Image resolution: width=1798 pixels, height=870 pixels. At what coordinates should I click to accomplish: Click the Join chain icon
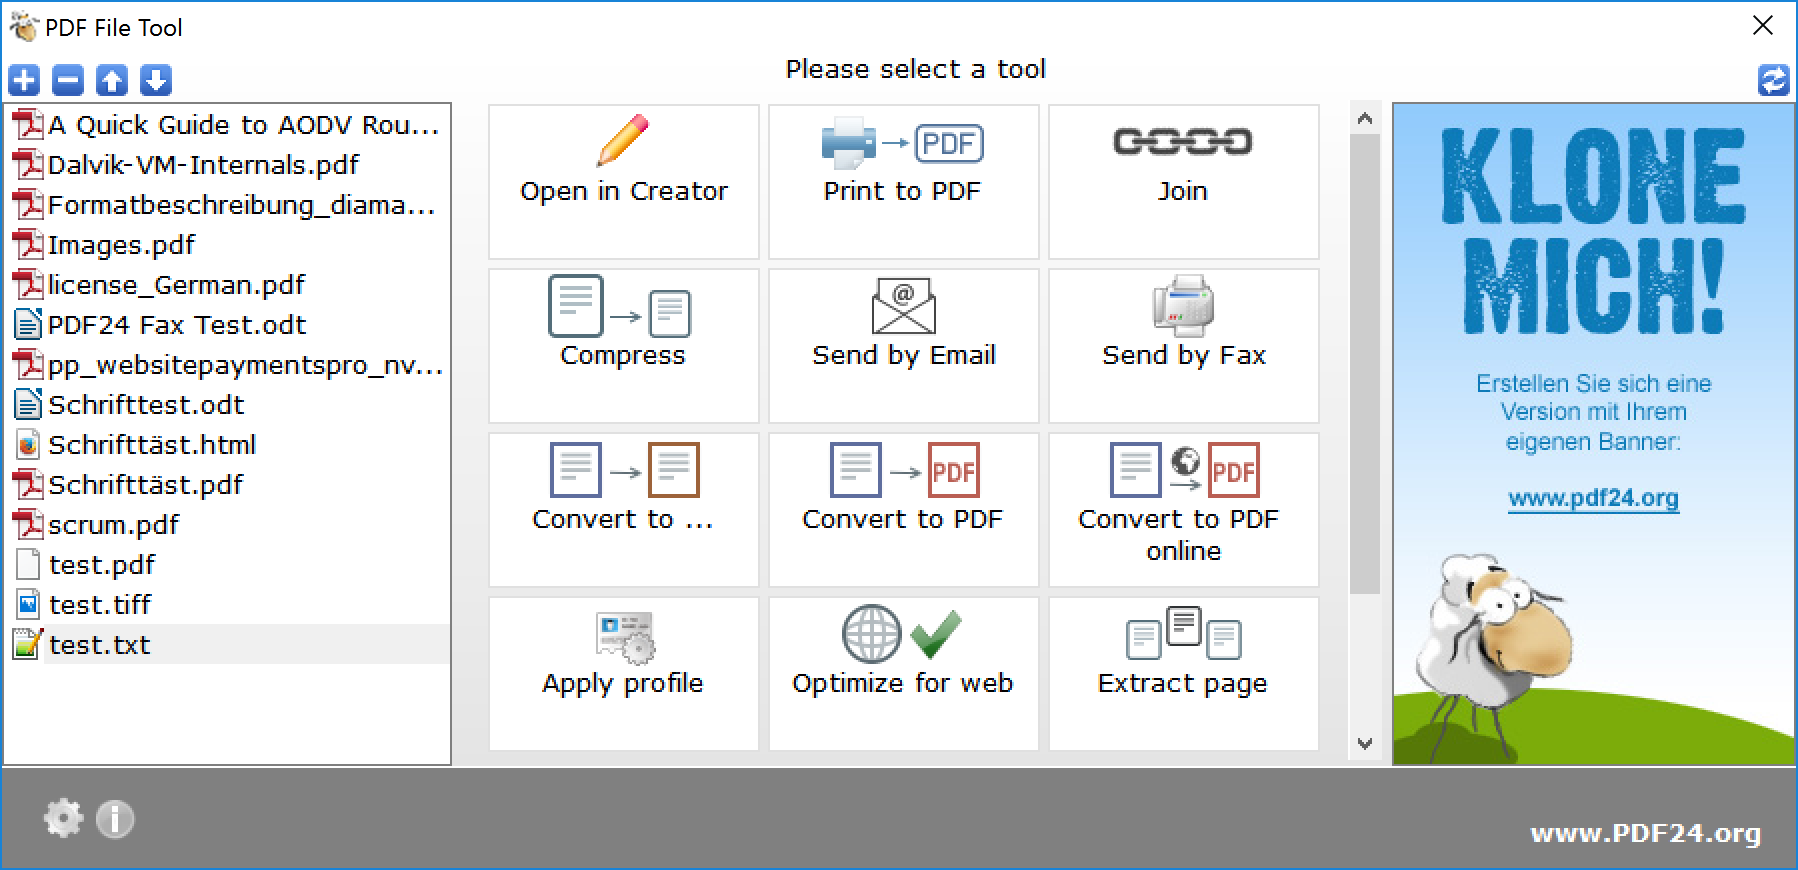coord(1183,142)
